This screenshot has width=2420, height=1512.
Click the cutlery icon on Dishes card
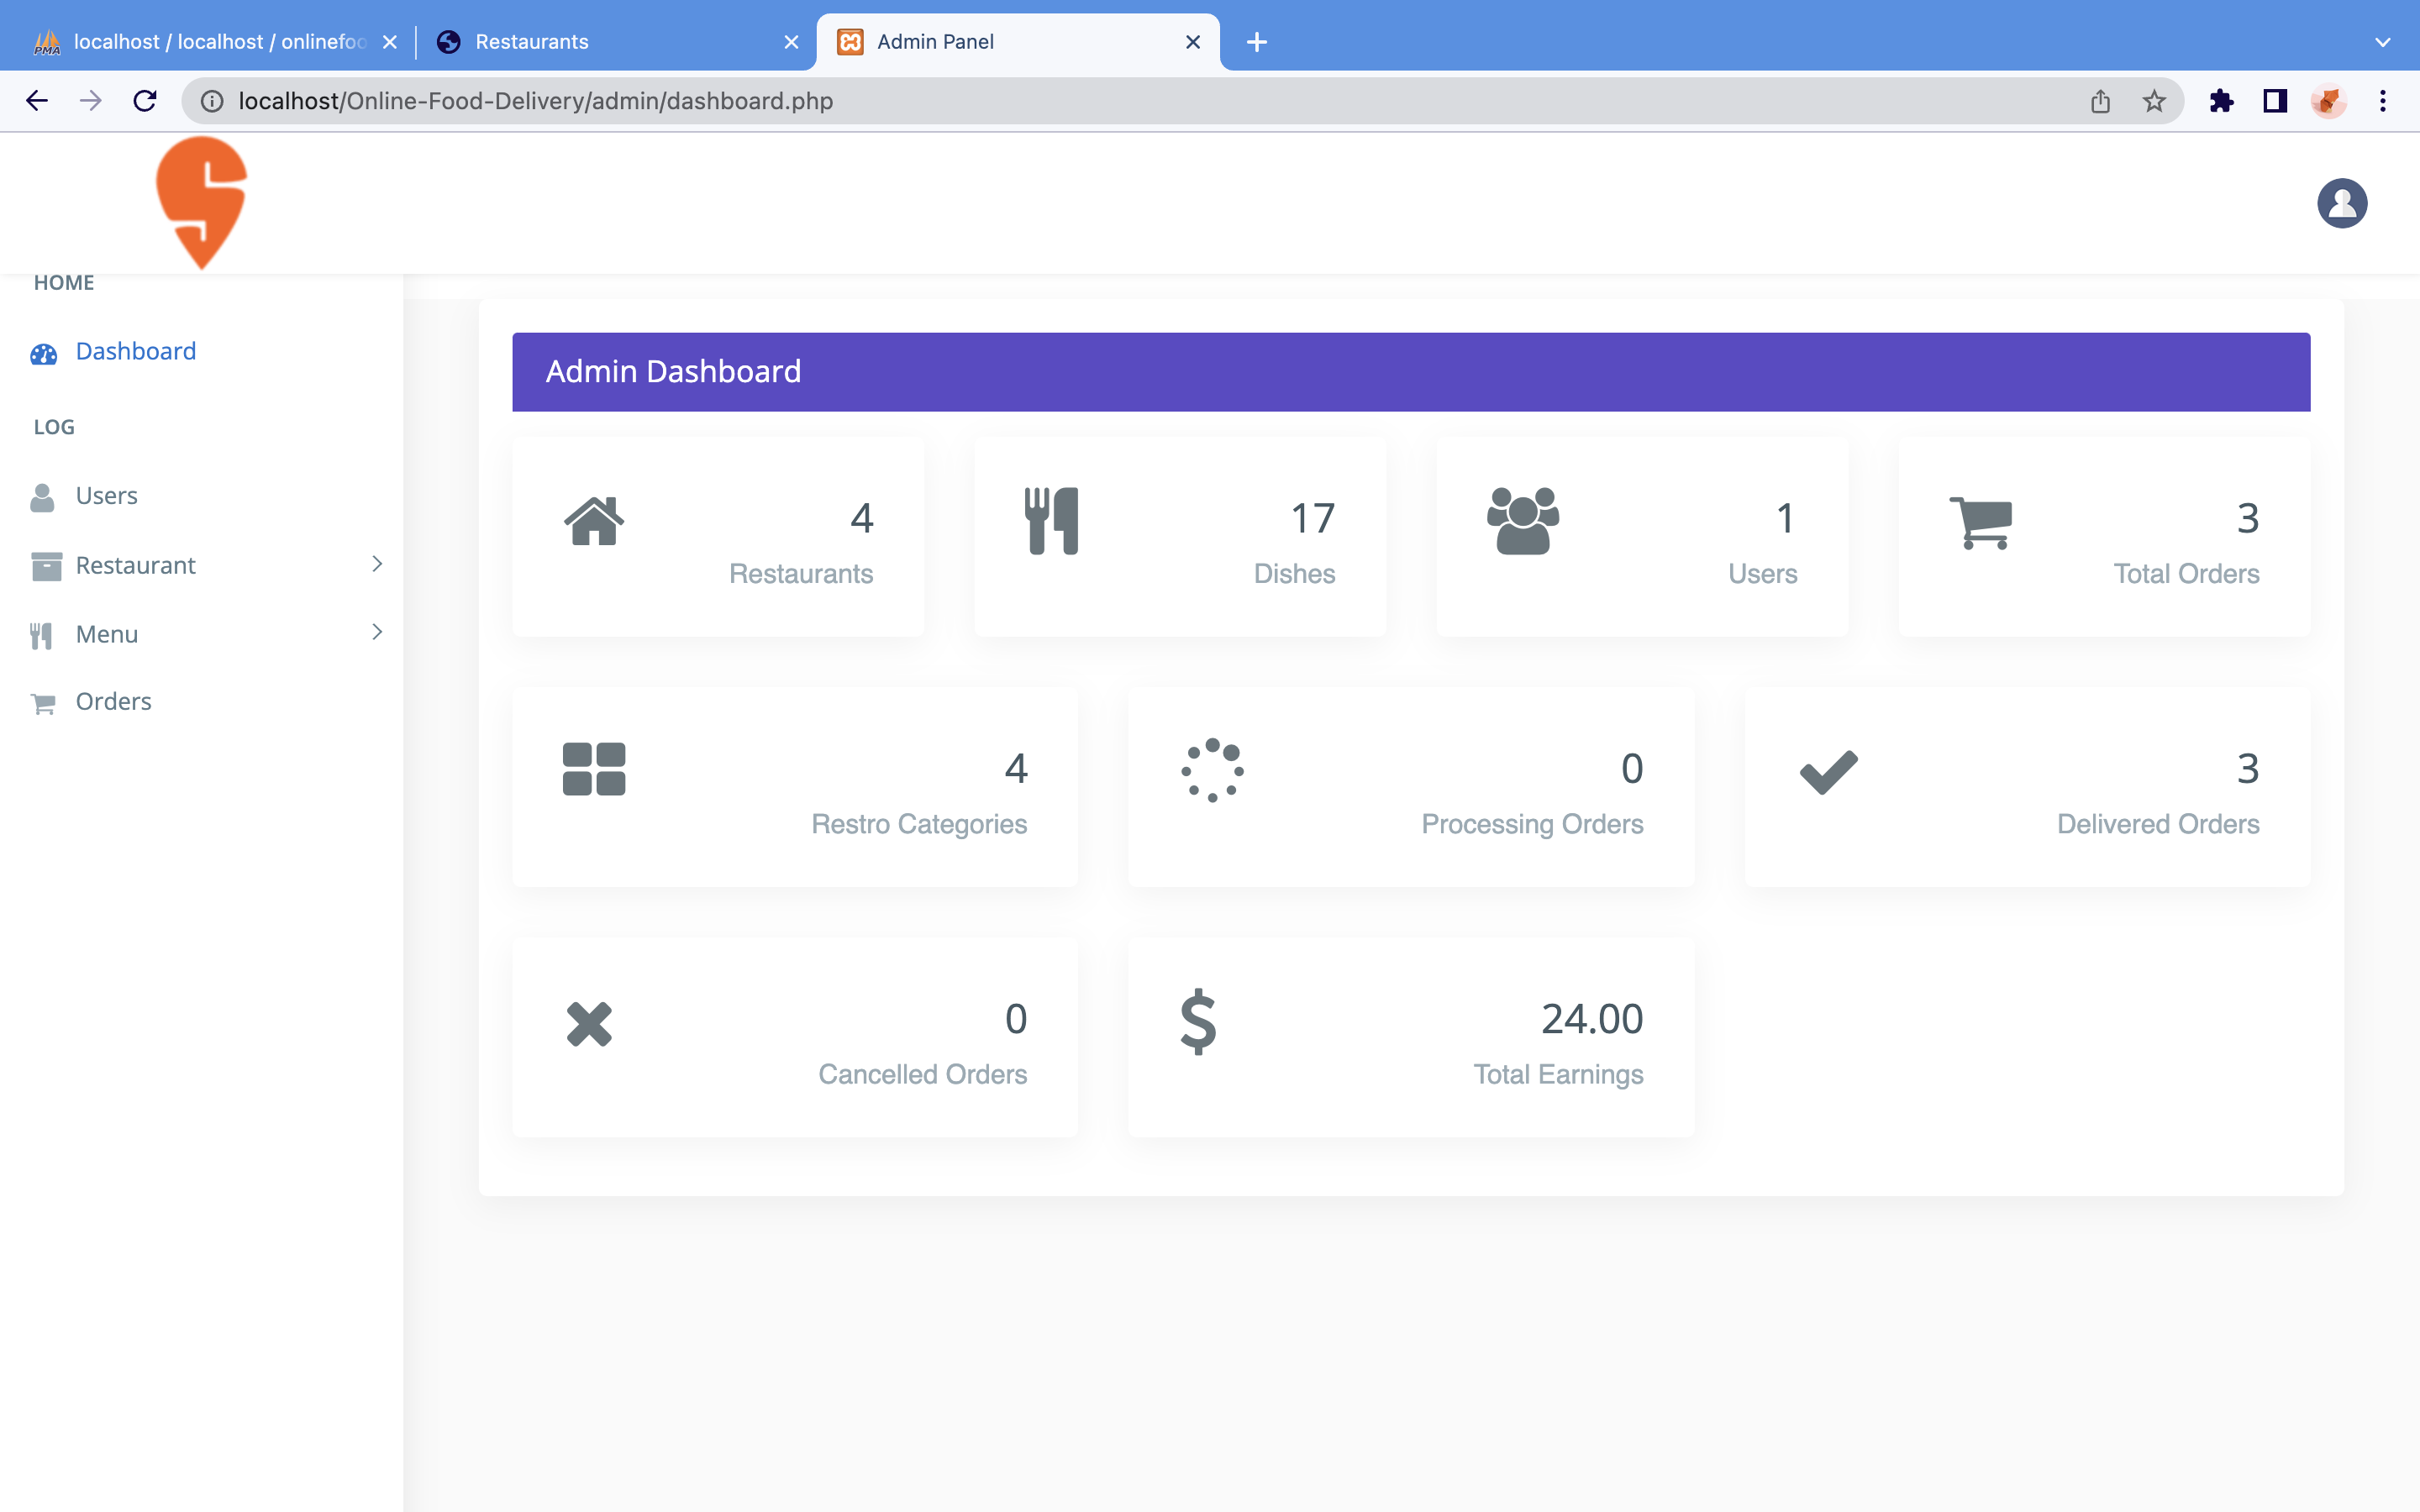[x=1051, y=520]
